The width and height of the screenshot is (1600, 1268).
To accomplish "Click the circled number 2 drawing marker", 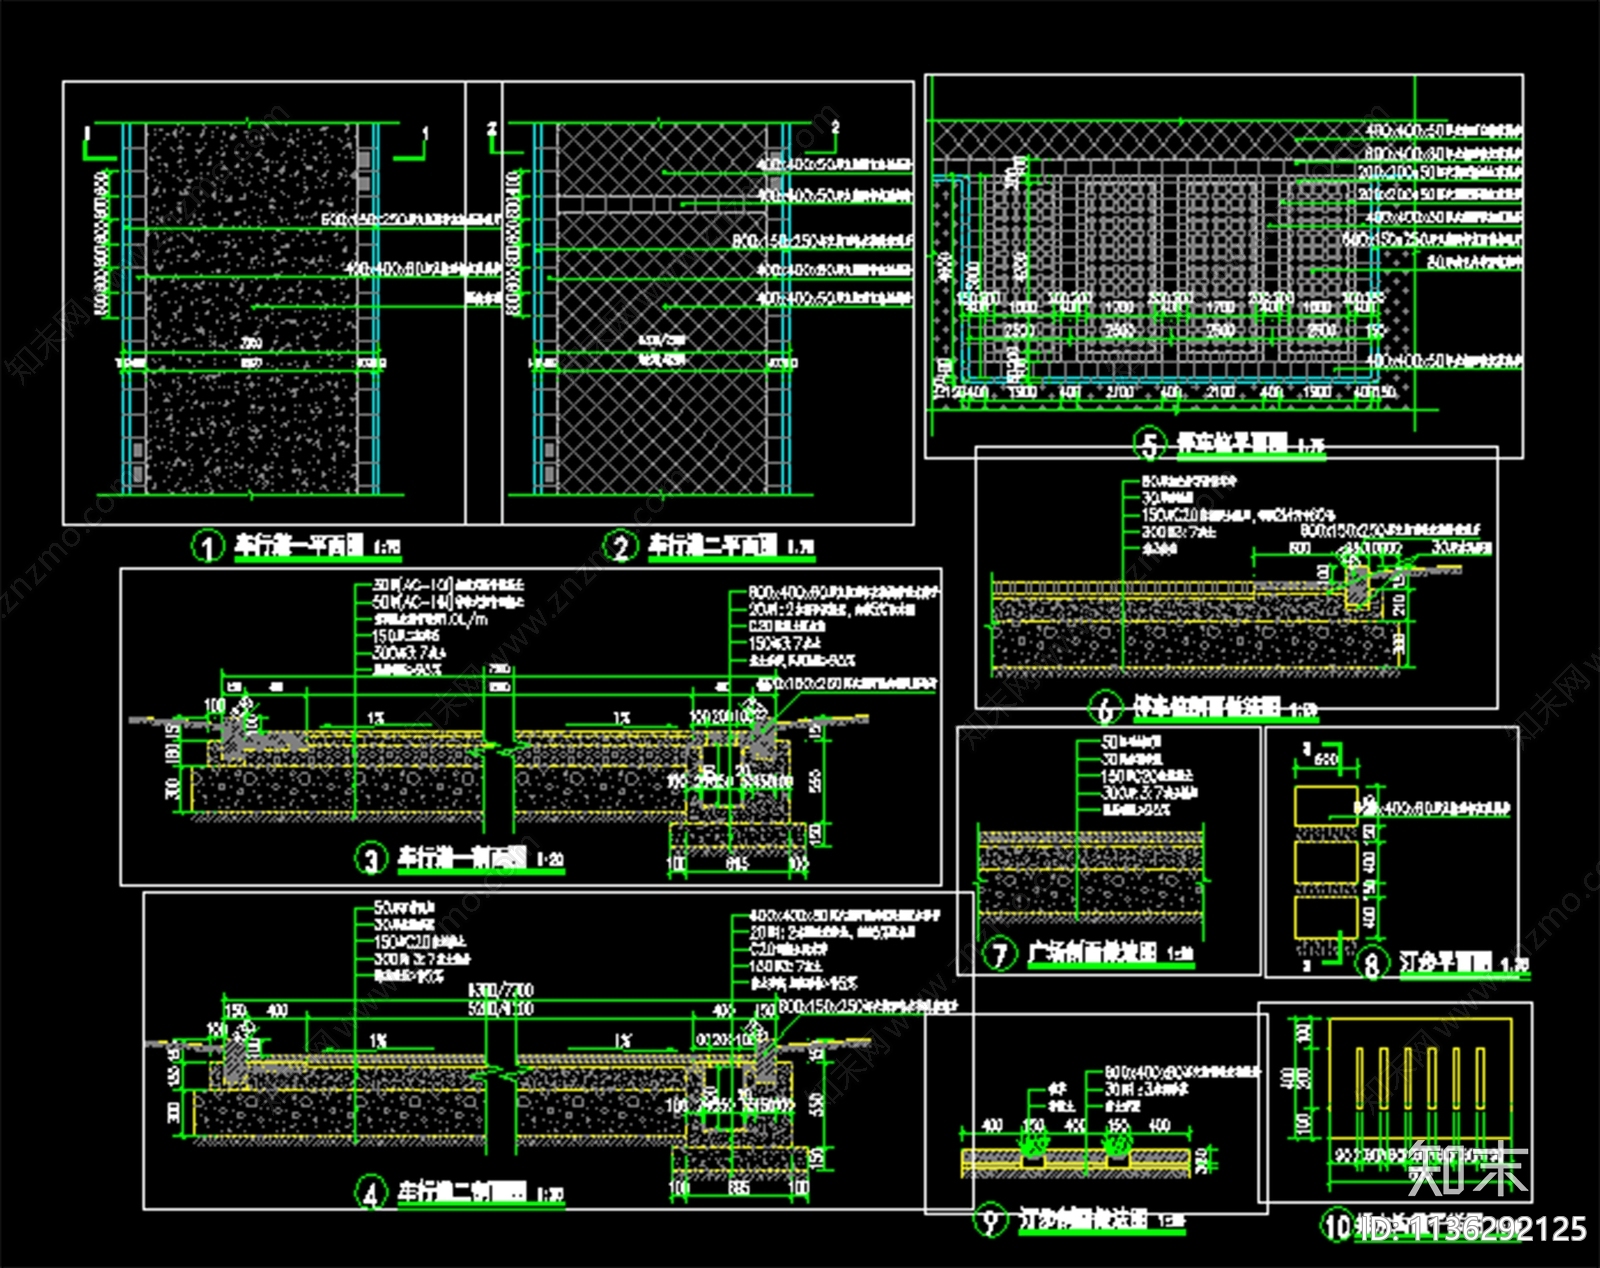I will click(x=621, y=547).
